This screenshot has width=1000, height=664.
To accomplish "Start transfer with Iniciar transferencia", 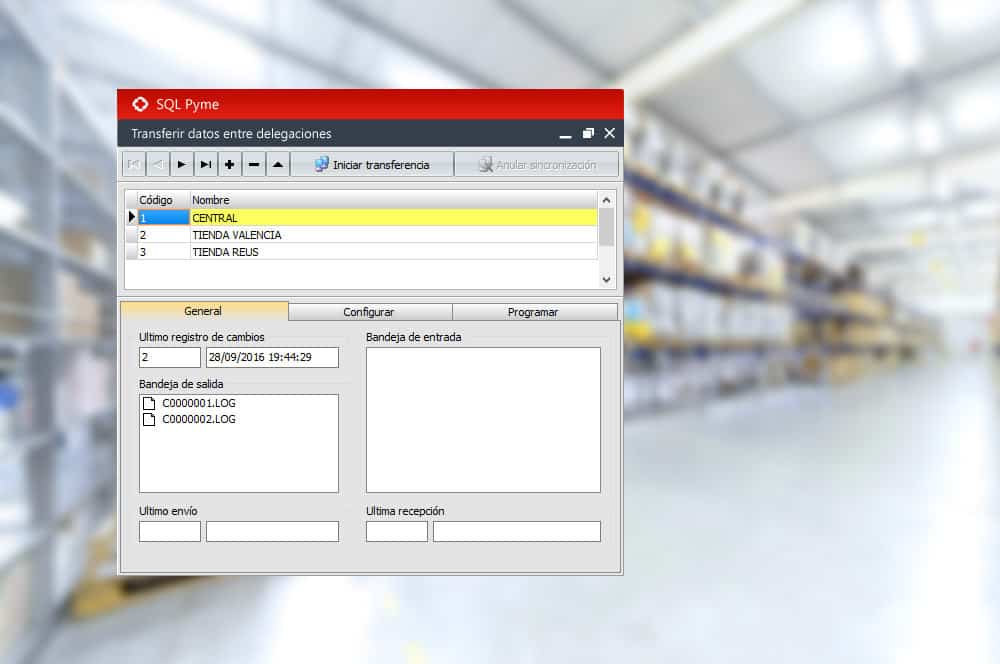I will pyautogui.click(x=372, y=165).
